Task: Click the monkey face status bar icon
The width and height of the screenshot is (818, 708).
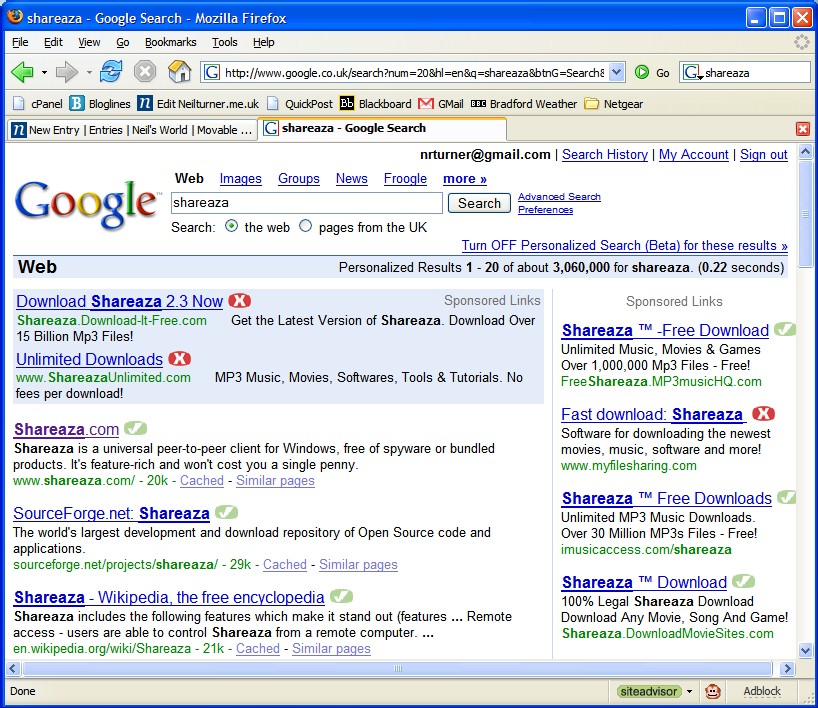Action: 713,691
